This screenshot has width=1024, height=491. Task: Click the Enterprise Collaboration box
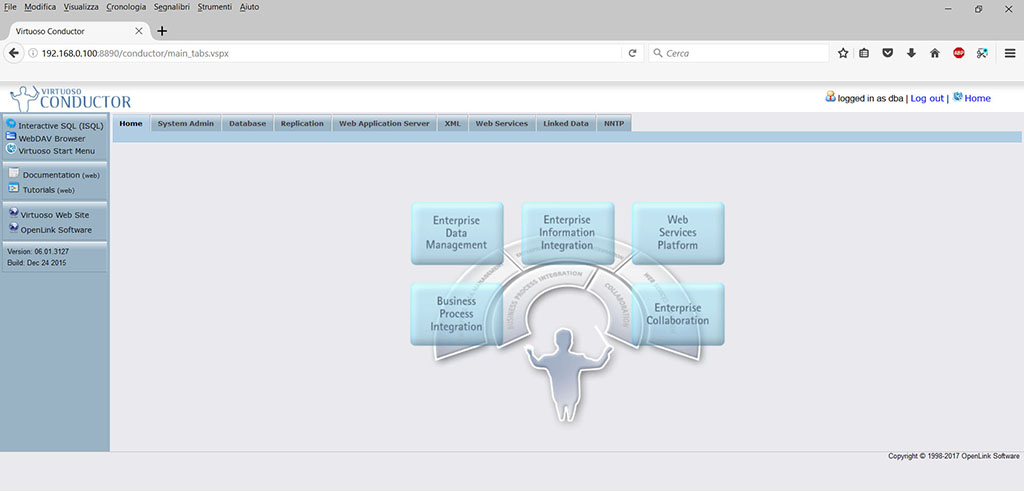[678, 314]
